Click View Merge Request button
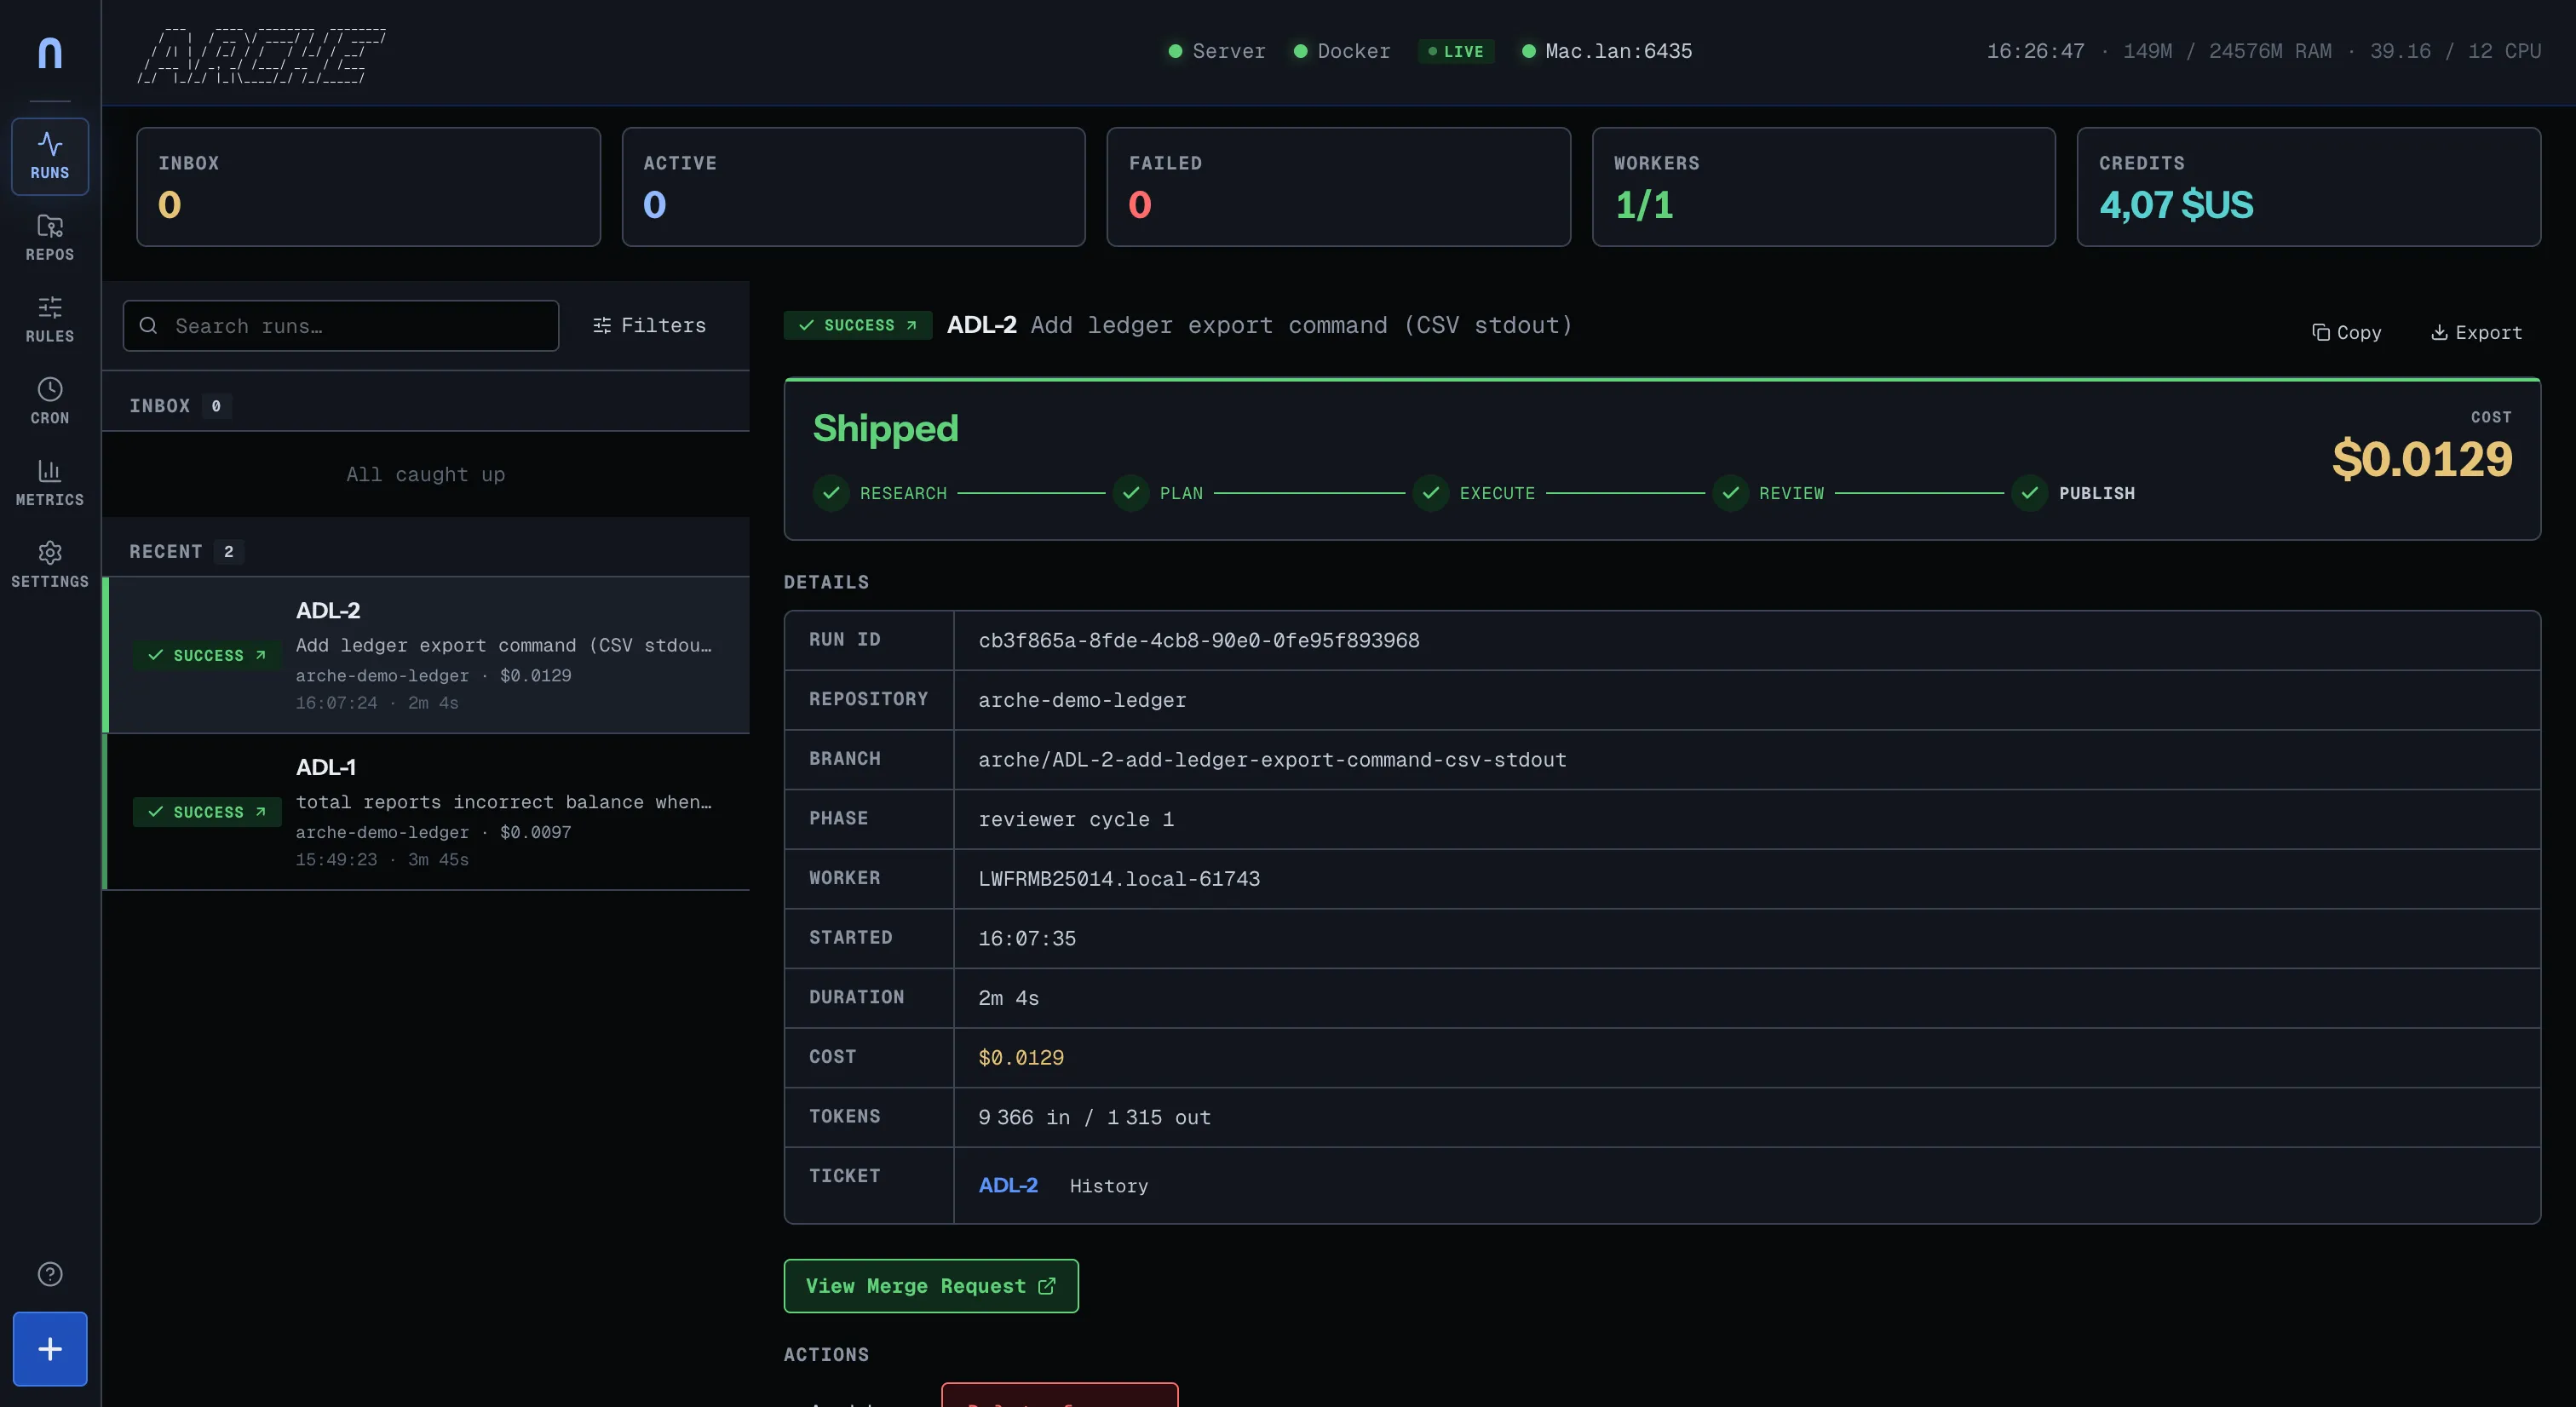Image resolution: width=2576 pixels, height=1407 pixels. (931, 1286)
